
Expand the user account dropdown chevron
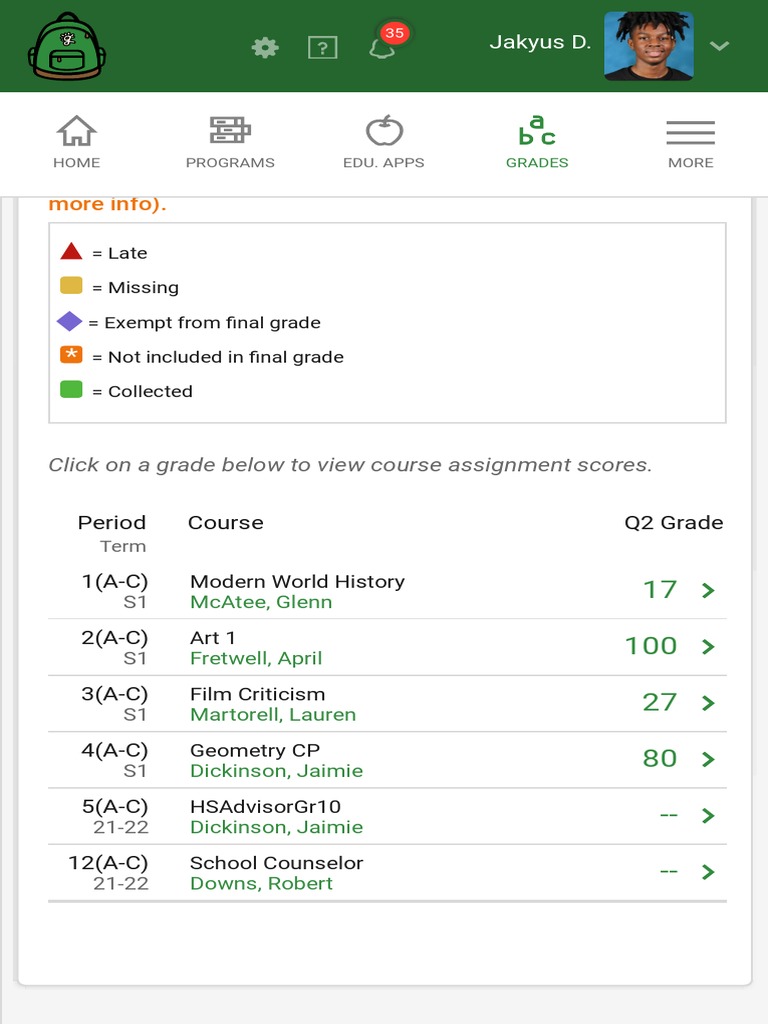click(719, 46)
